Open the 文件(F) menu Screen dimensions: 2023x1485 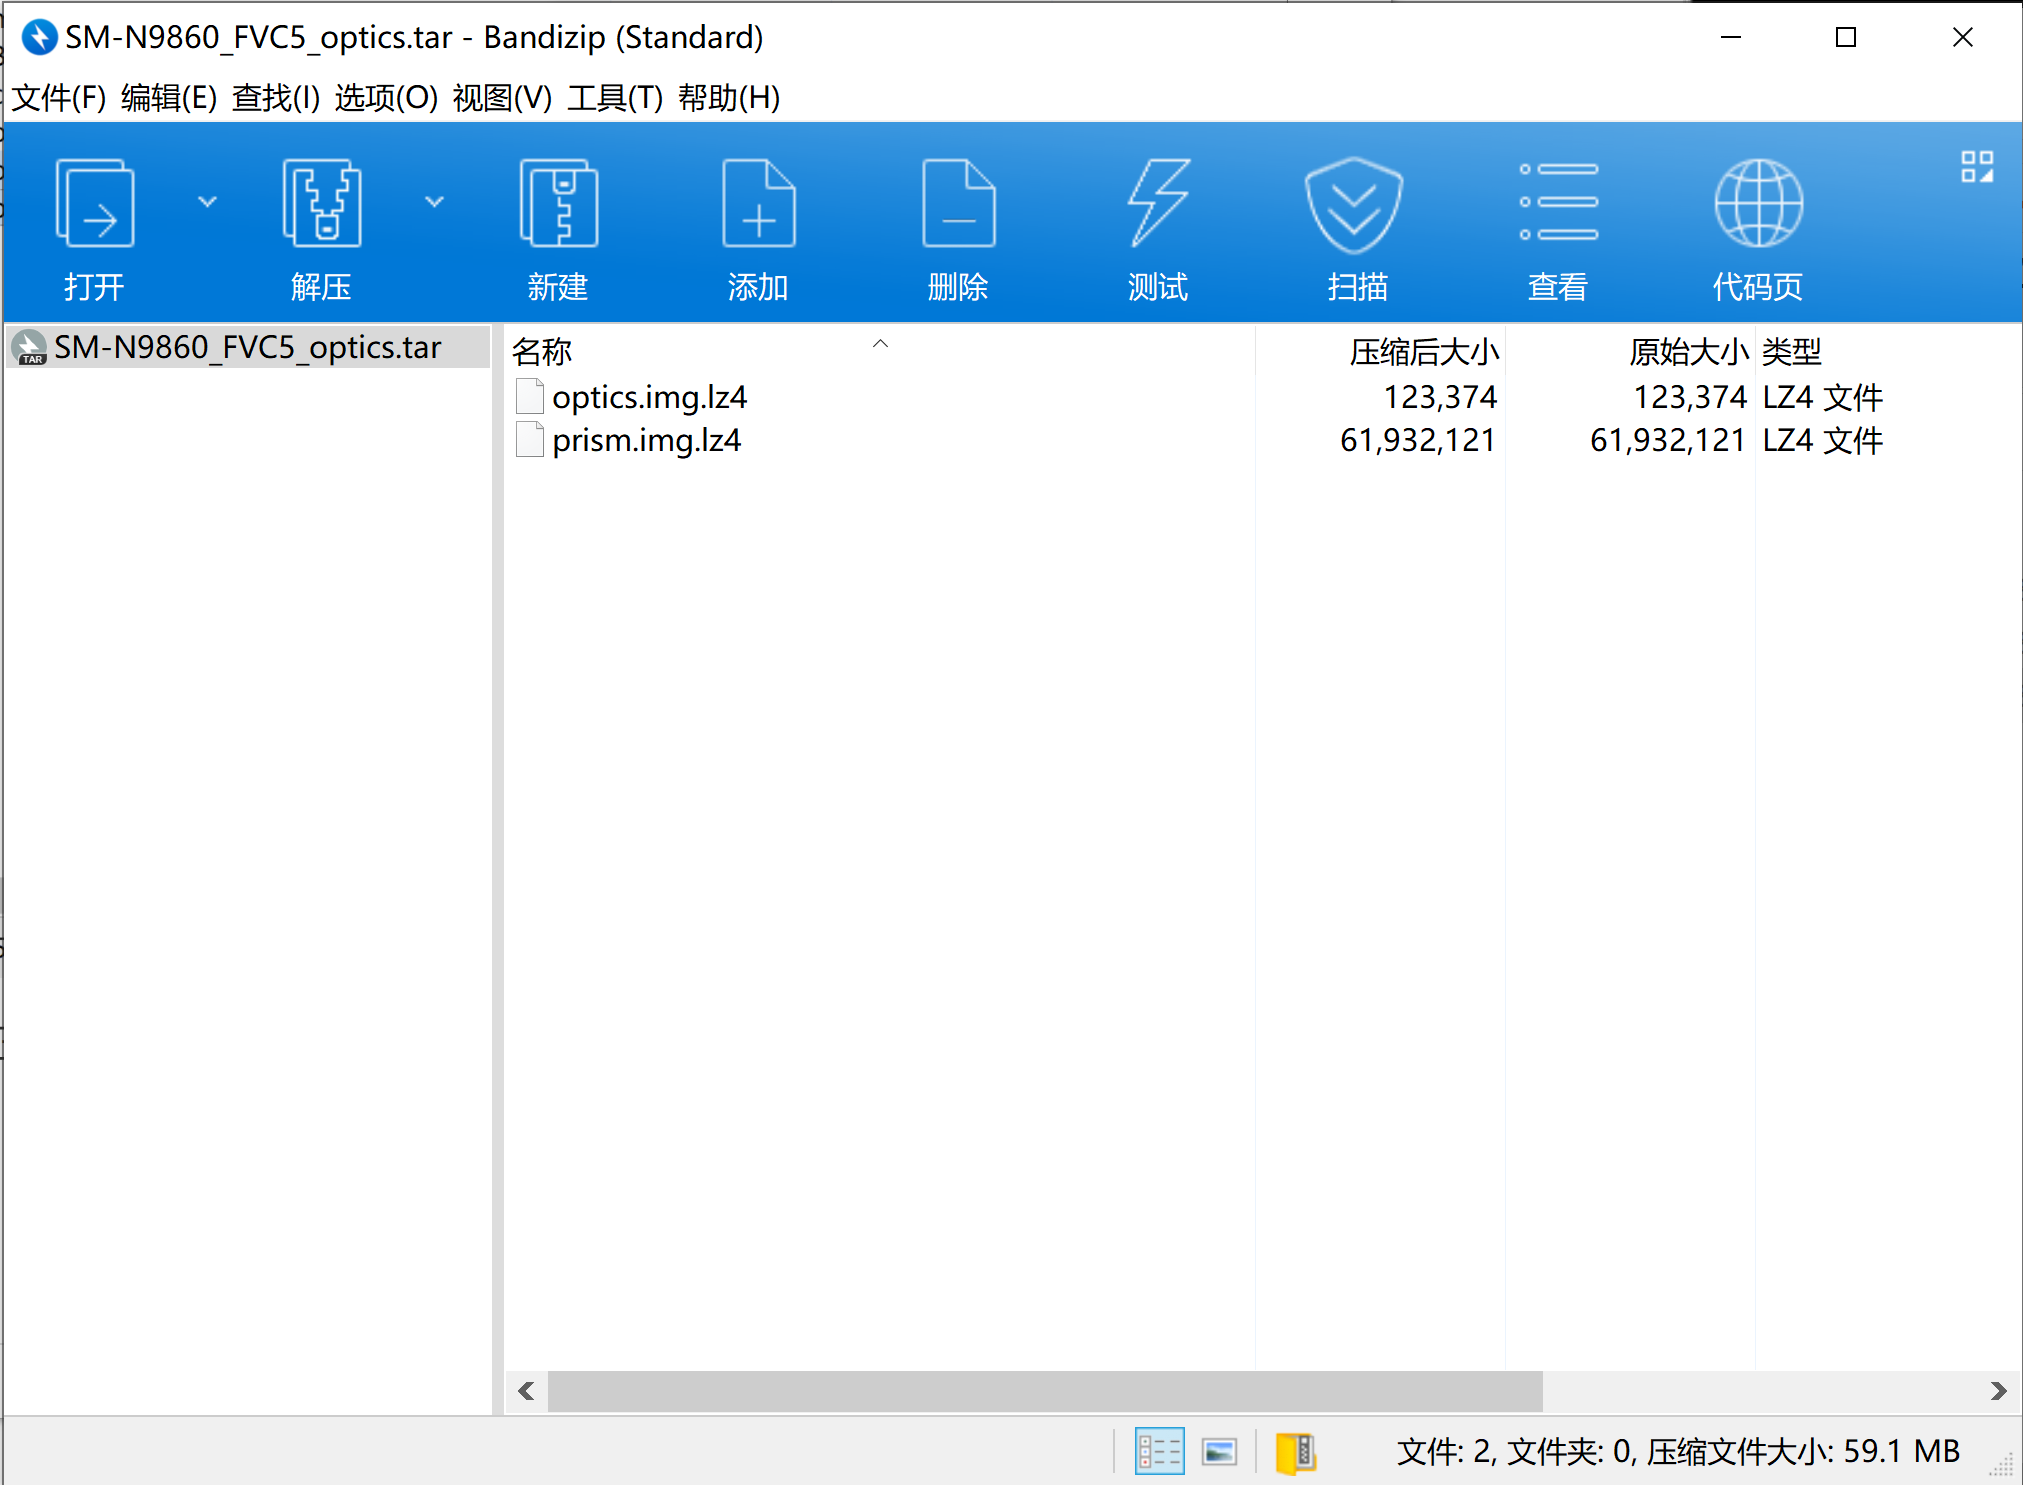point(59,98)
